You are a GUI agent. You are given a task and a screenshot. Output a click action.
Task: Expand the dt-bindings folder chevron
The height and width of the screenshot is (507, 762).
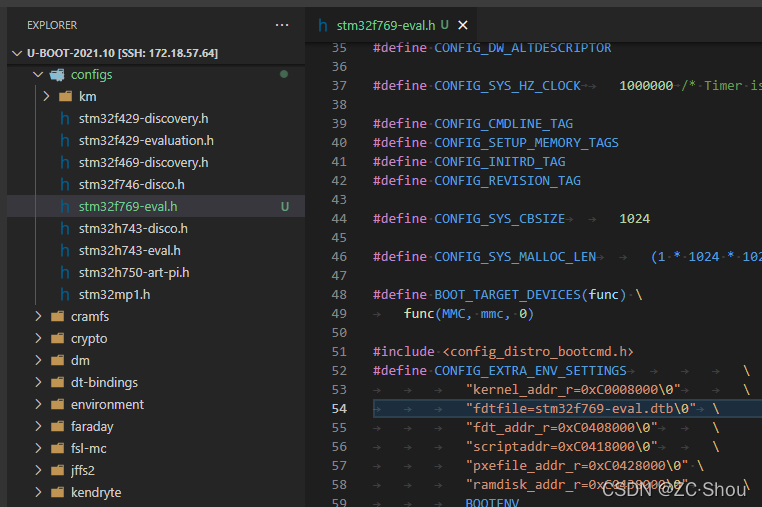(38, 383)
